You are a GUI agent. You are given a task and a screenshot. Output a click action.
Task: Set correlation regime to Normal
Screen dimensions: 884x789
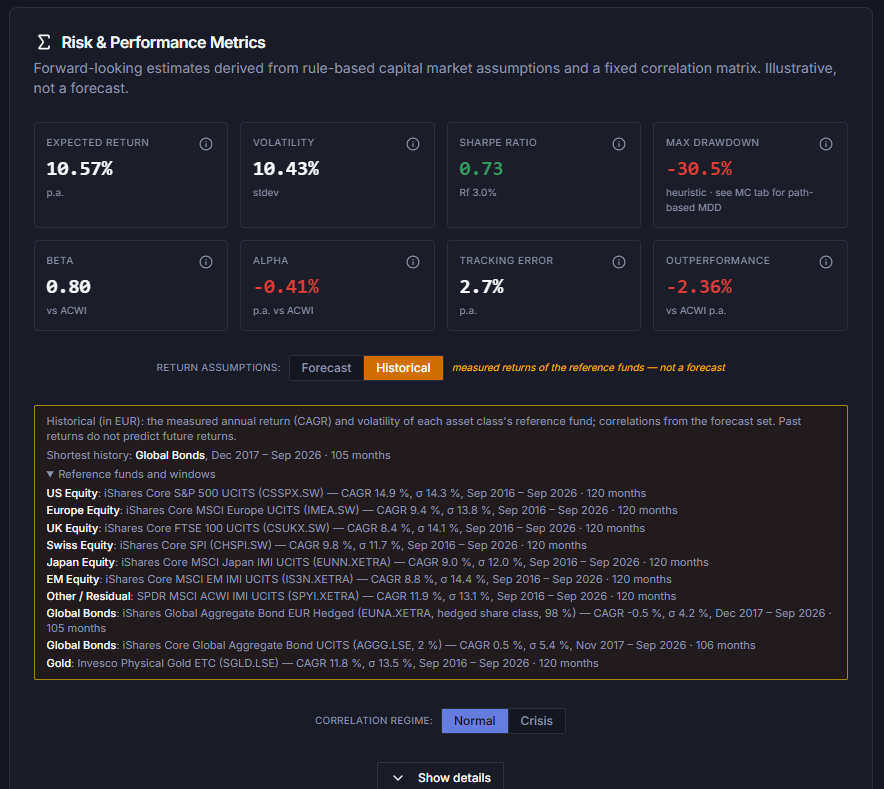point(475,721)
